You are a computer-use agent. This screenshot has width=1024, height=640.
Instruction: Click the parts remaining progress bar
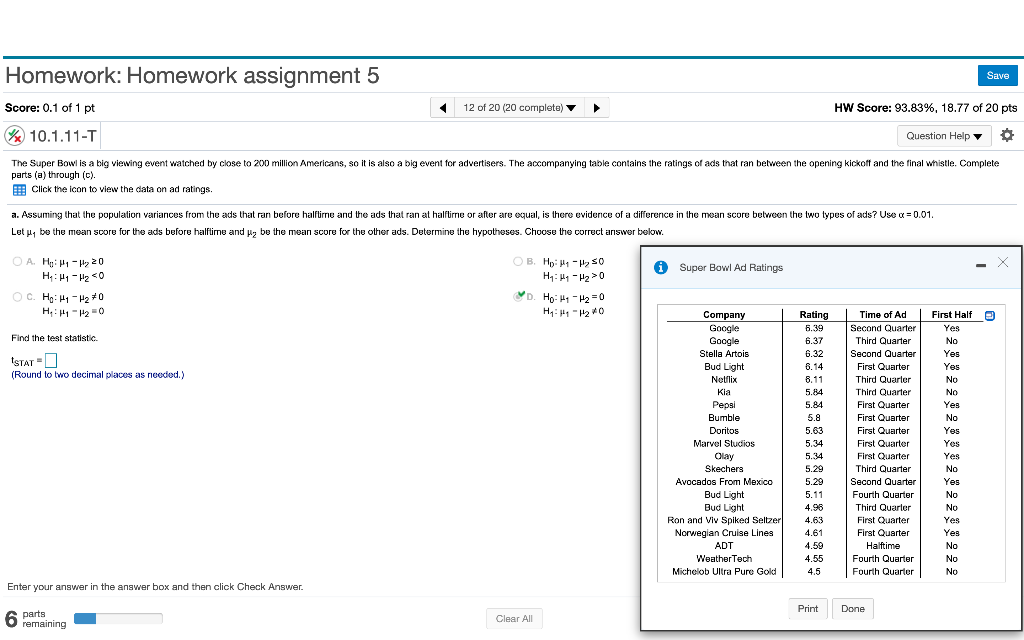[118, 618]
